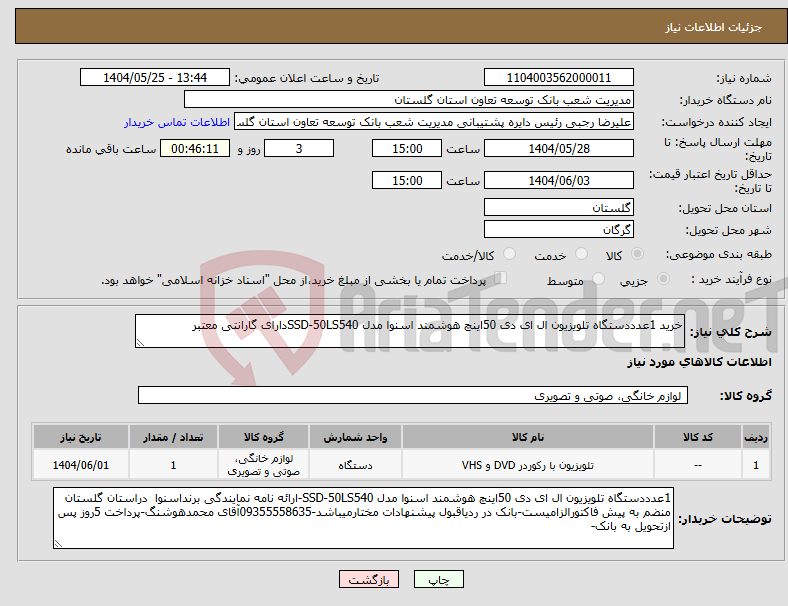Select the کالا radio button
Screen dimensions: 788x606
(637, 254)
